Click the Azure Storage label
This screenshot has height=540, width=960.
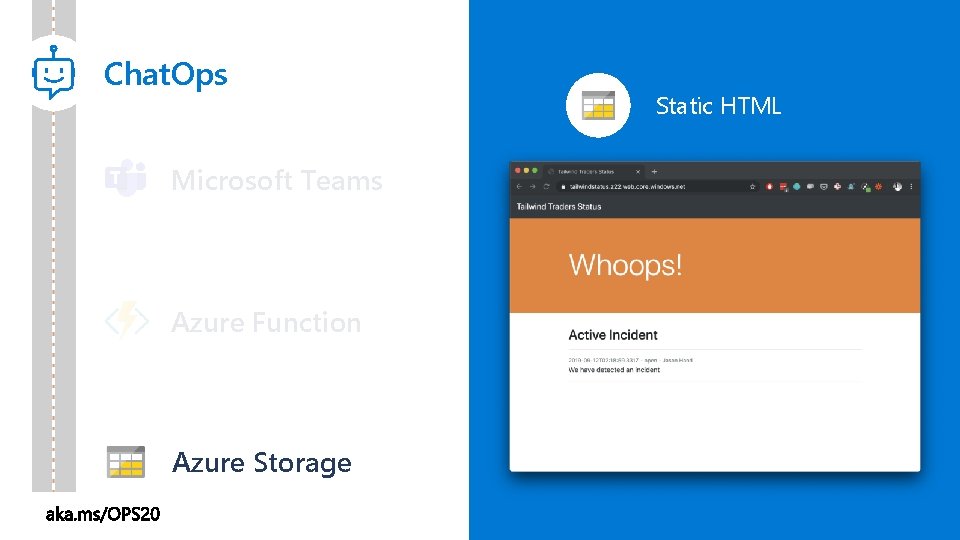point(262,462)
